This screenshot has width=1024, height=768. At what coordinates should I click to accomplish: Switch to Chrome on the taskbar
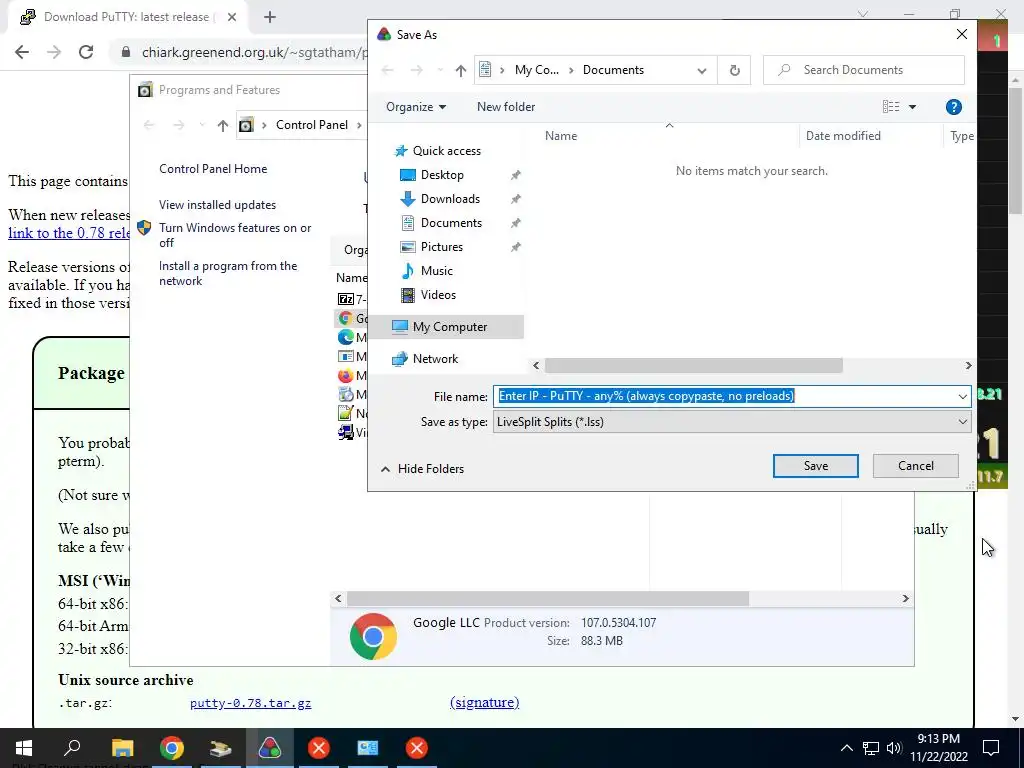pos(172,748)
